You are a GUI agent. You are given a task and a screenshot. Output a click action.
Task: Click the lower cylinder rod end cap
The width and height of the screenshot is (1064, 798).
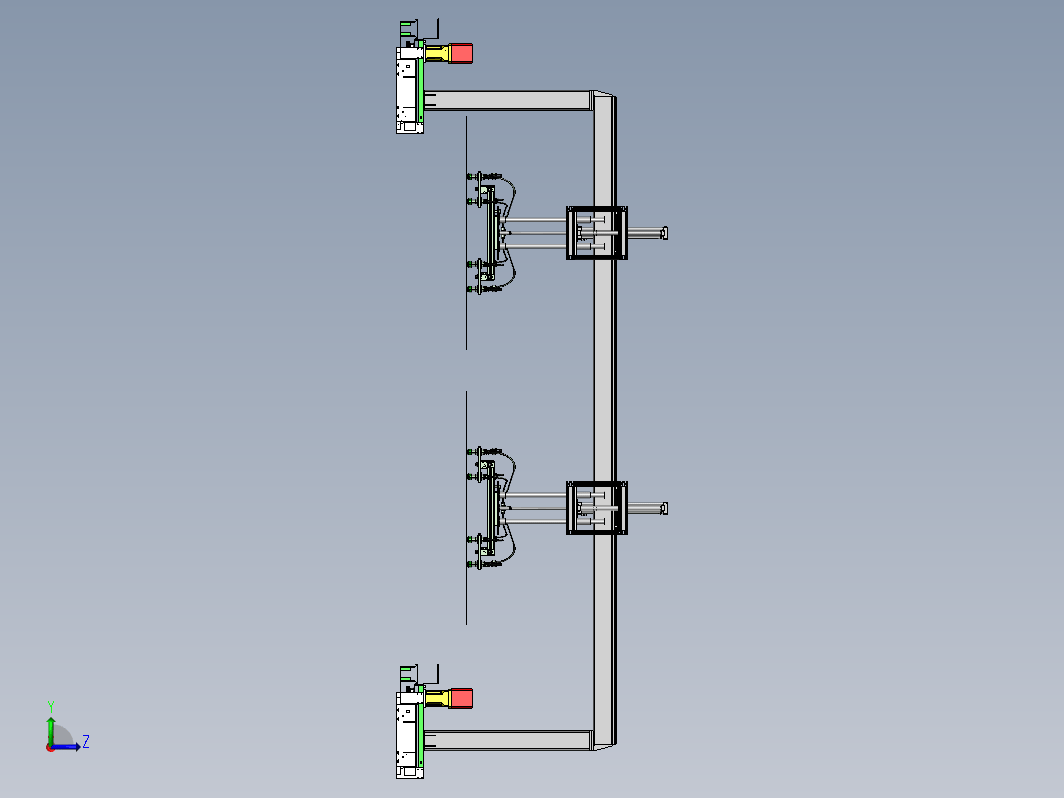tap(664, 508)
